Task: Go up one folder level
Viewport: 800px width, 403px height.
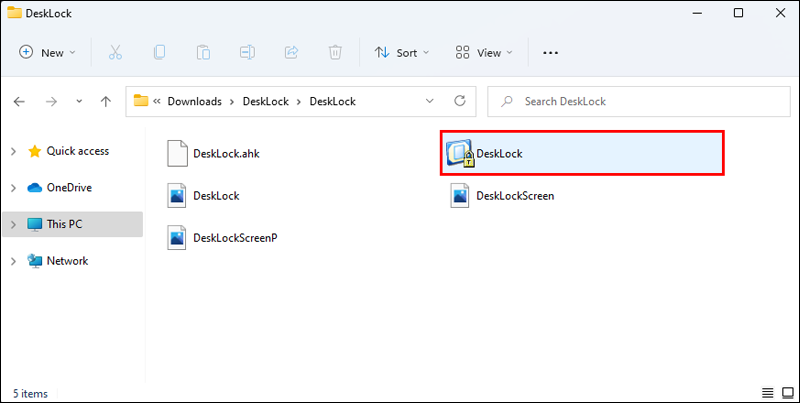Action: 106,101
